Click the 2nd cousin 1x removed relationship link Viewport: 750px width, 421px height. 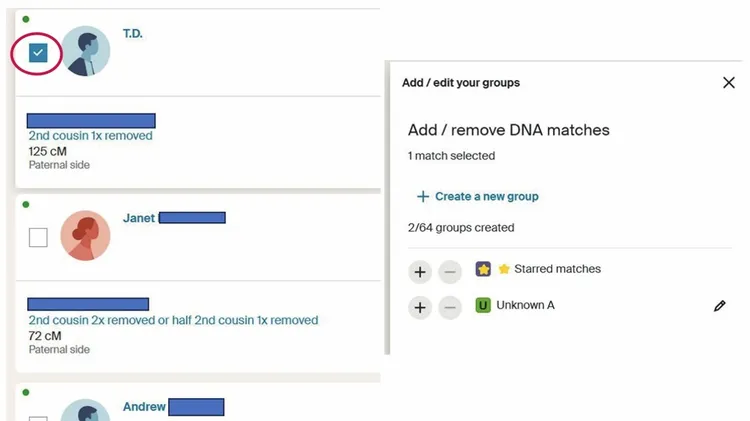click(90, 136)
